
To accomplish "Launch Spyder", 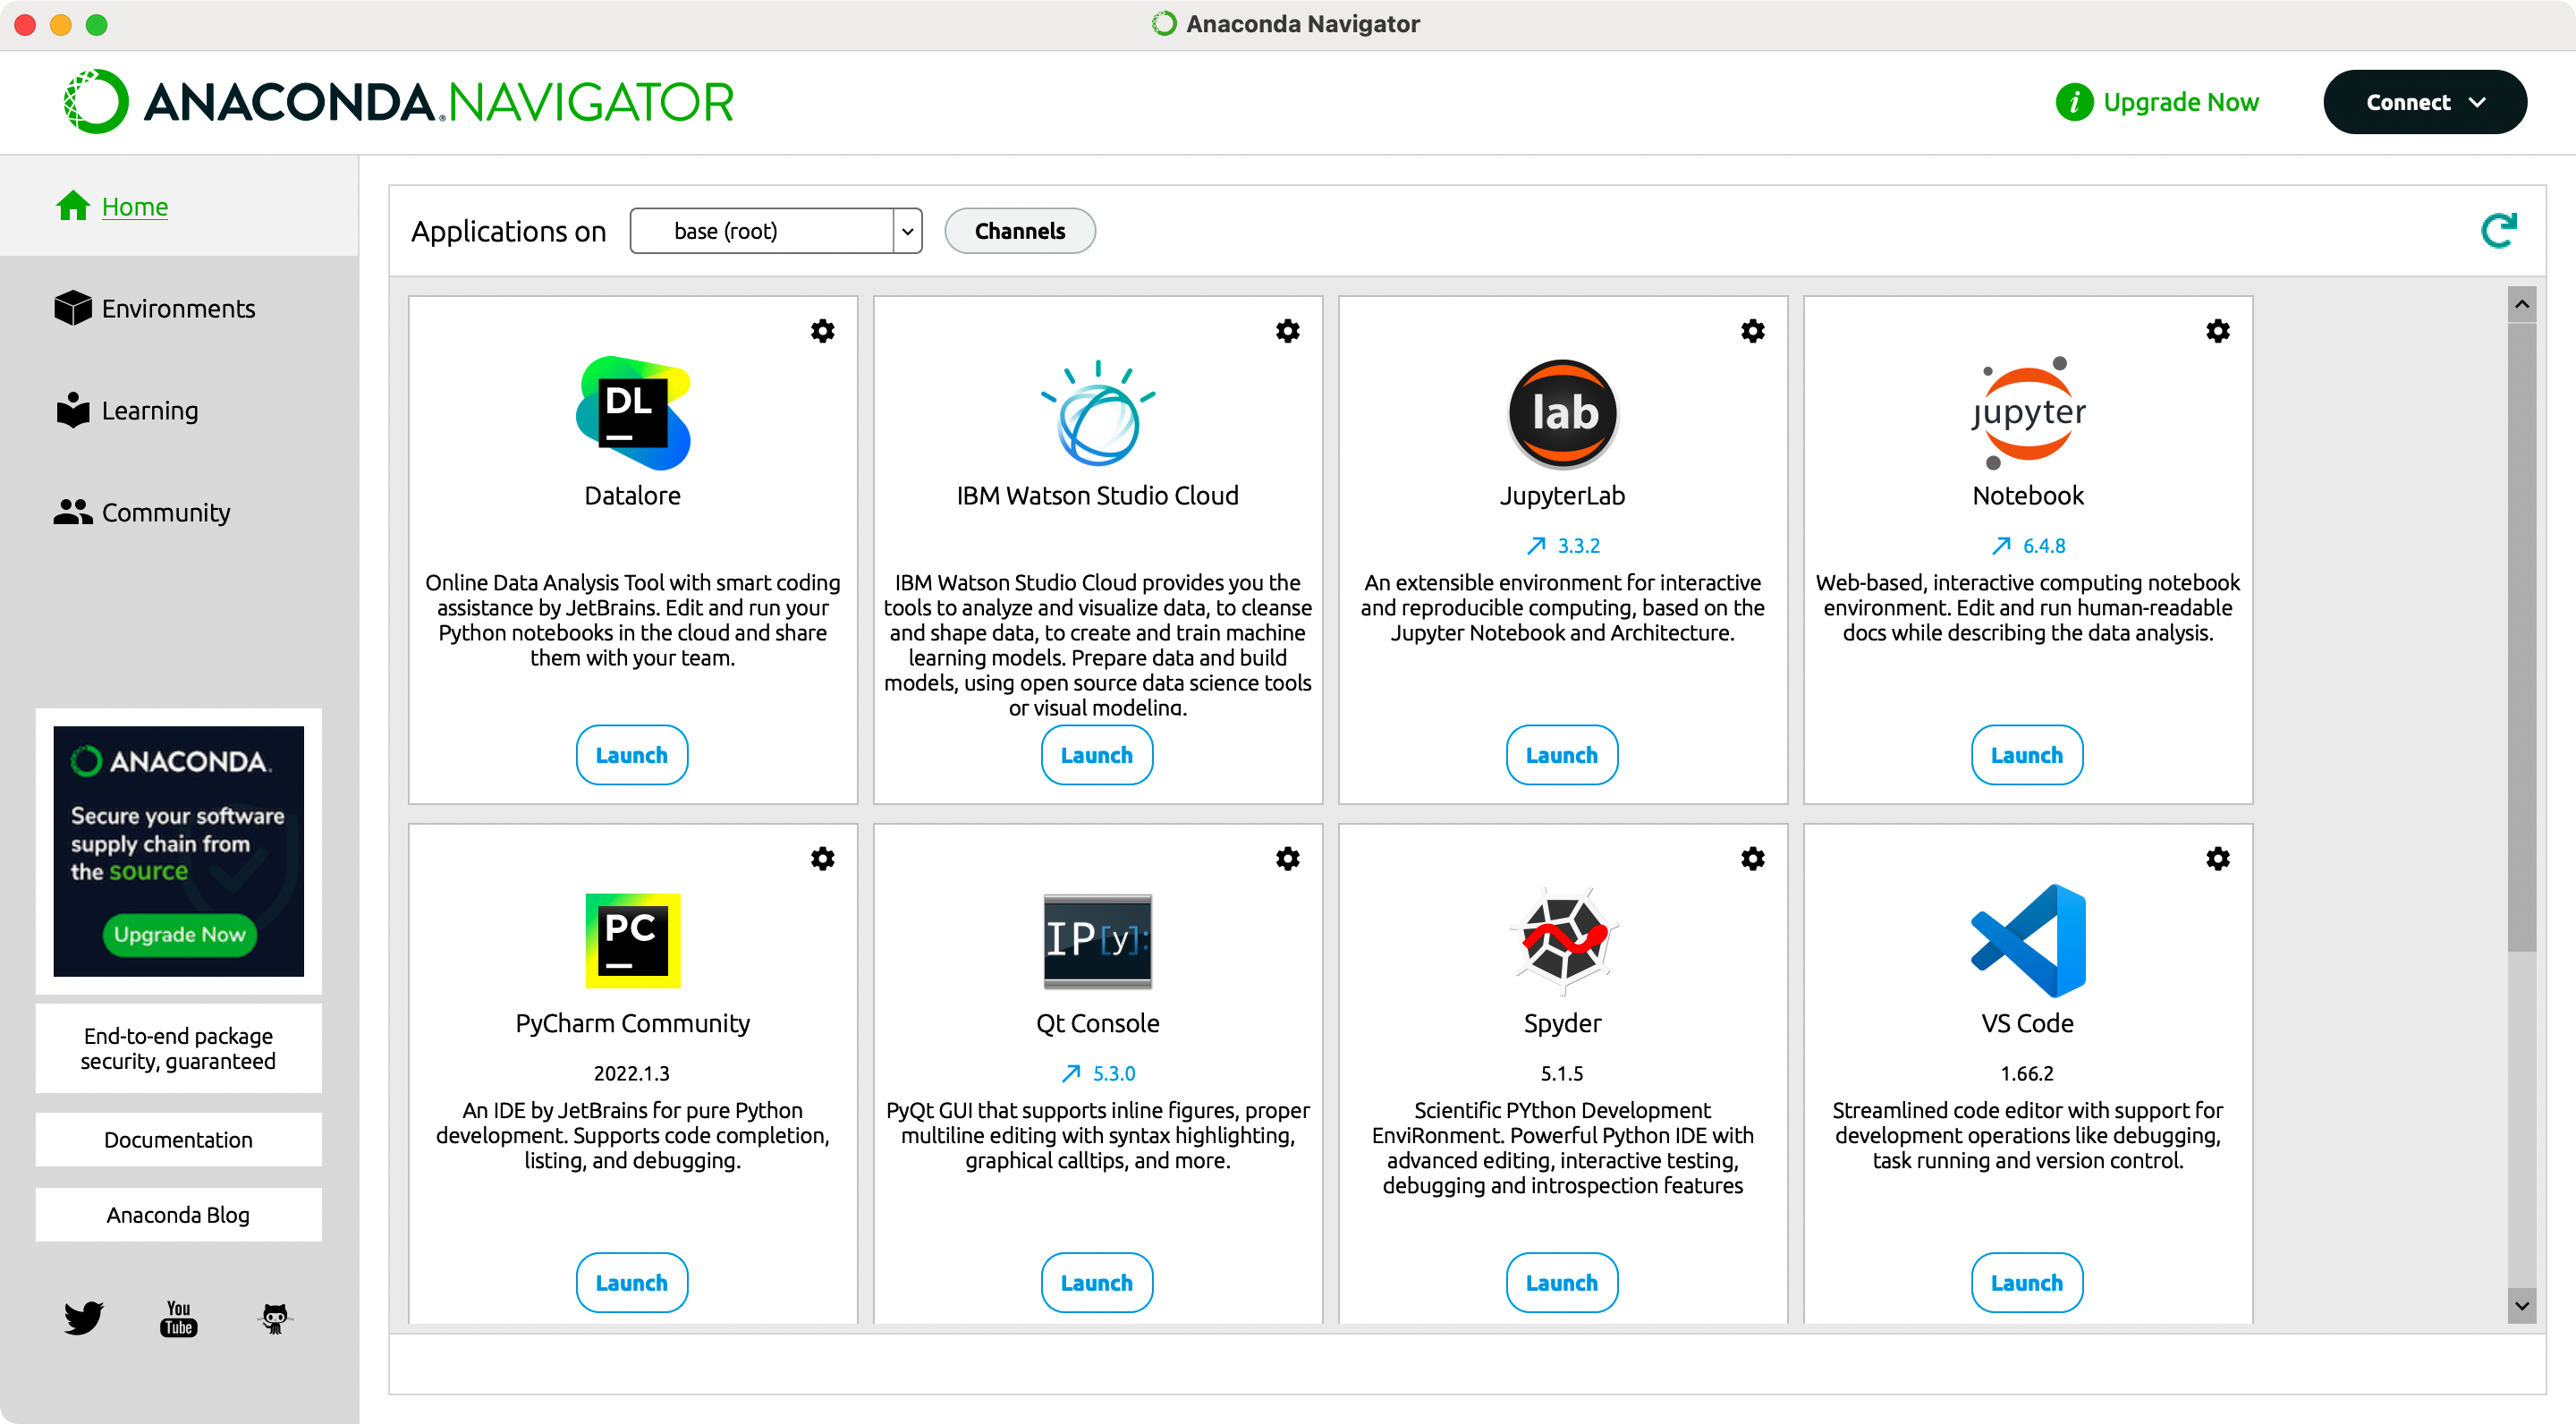I will [x=1561, y=1283].
